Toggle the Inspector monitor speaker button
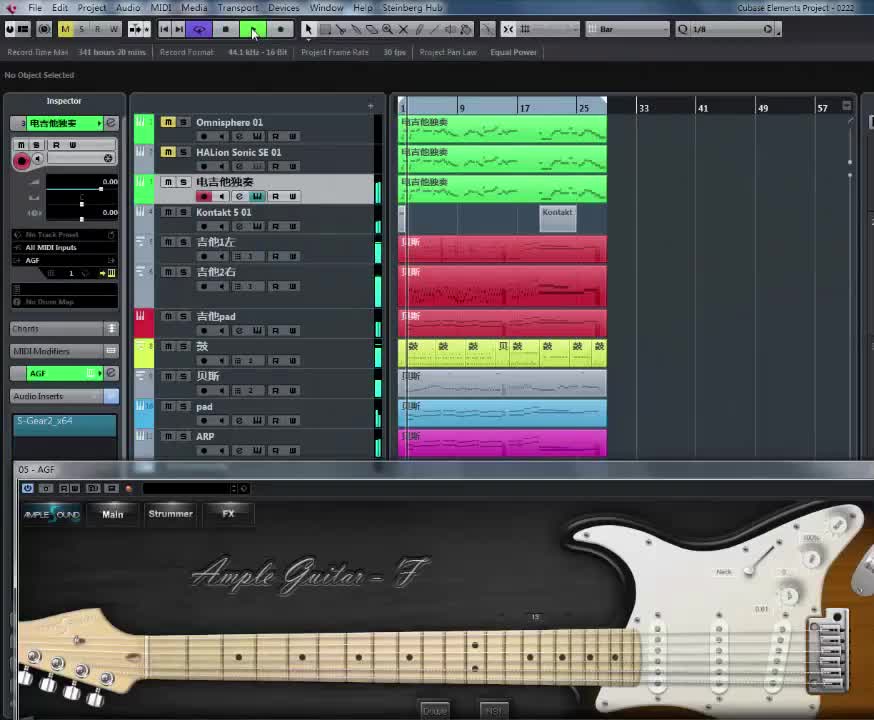 38,159
